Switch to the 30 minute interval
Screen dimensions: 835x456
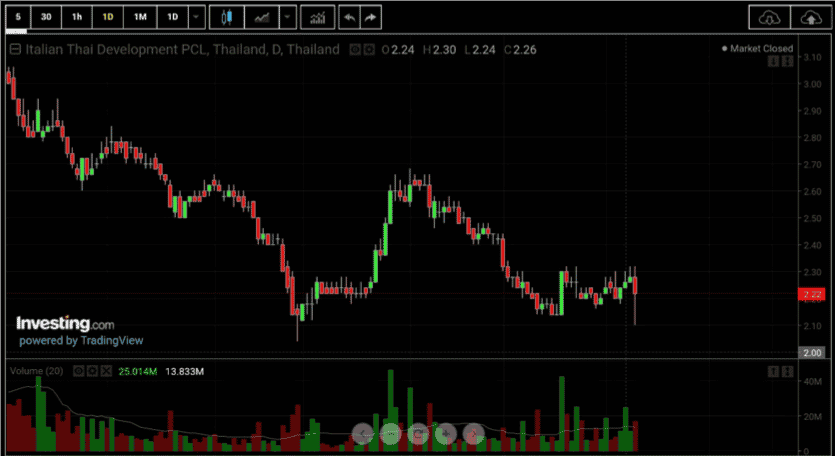point(46,17)
